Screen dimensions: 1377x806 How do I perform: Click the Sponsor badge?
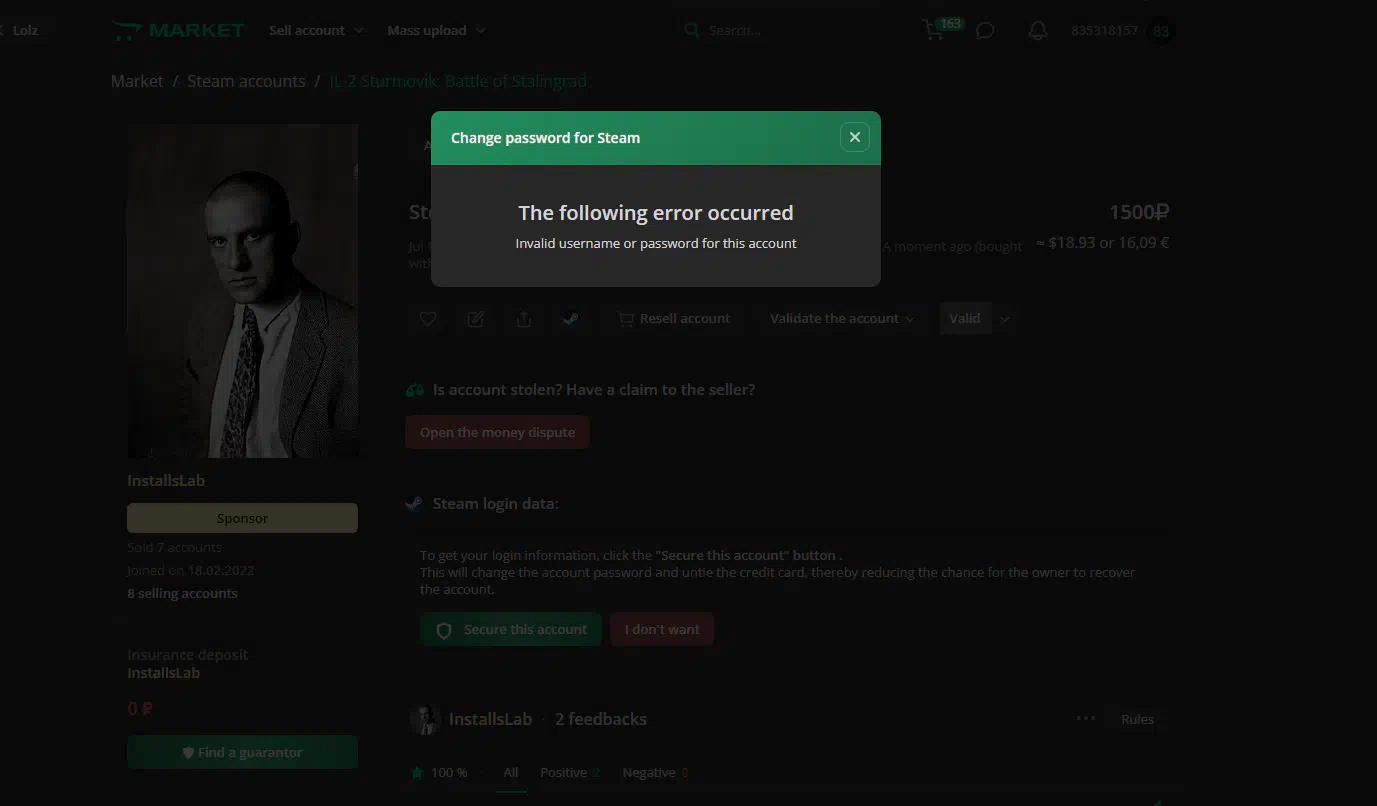242,518
